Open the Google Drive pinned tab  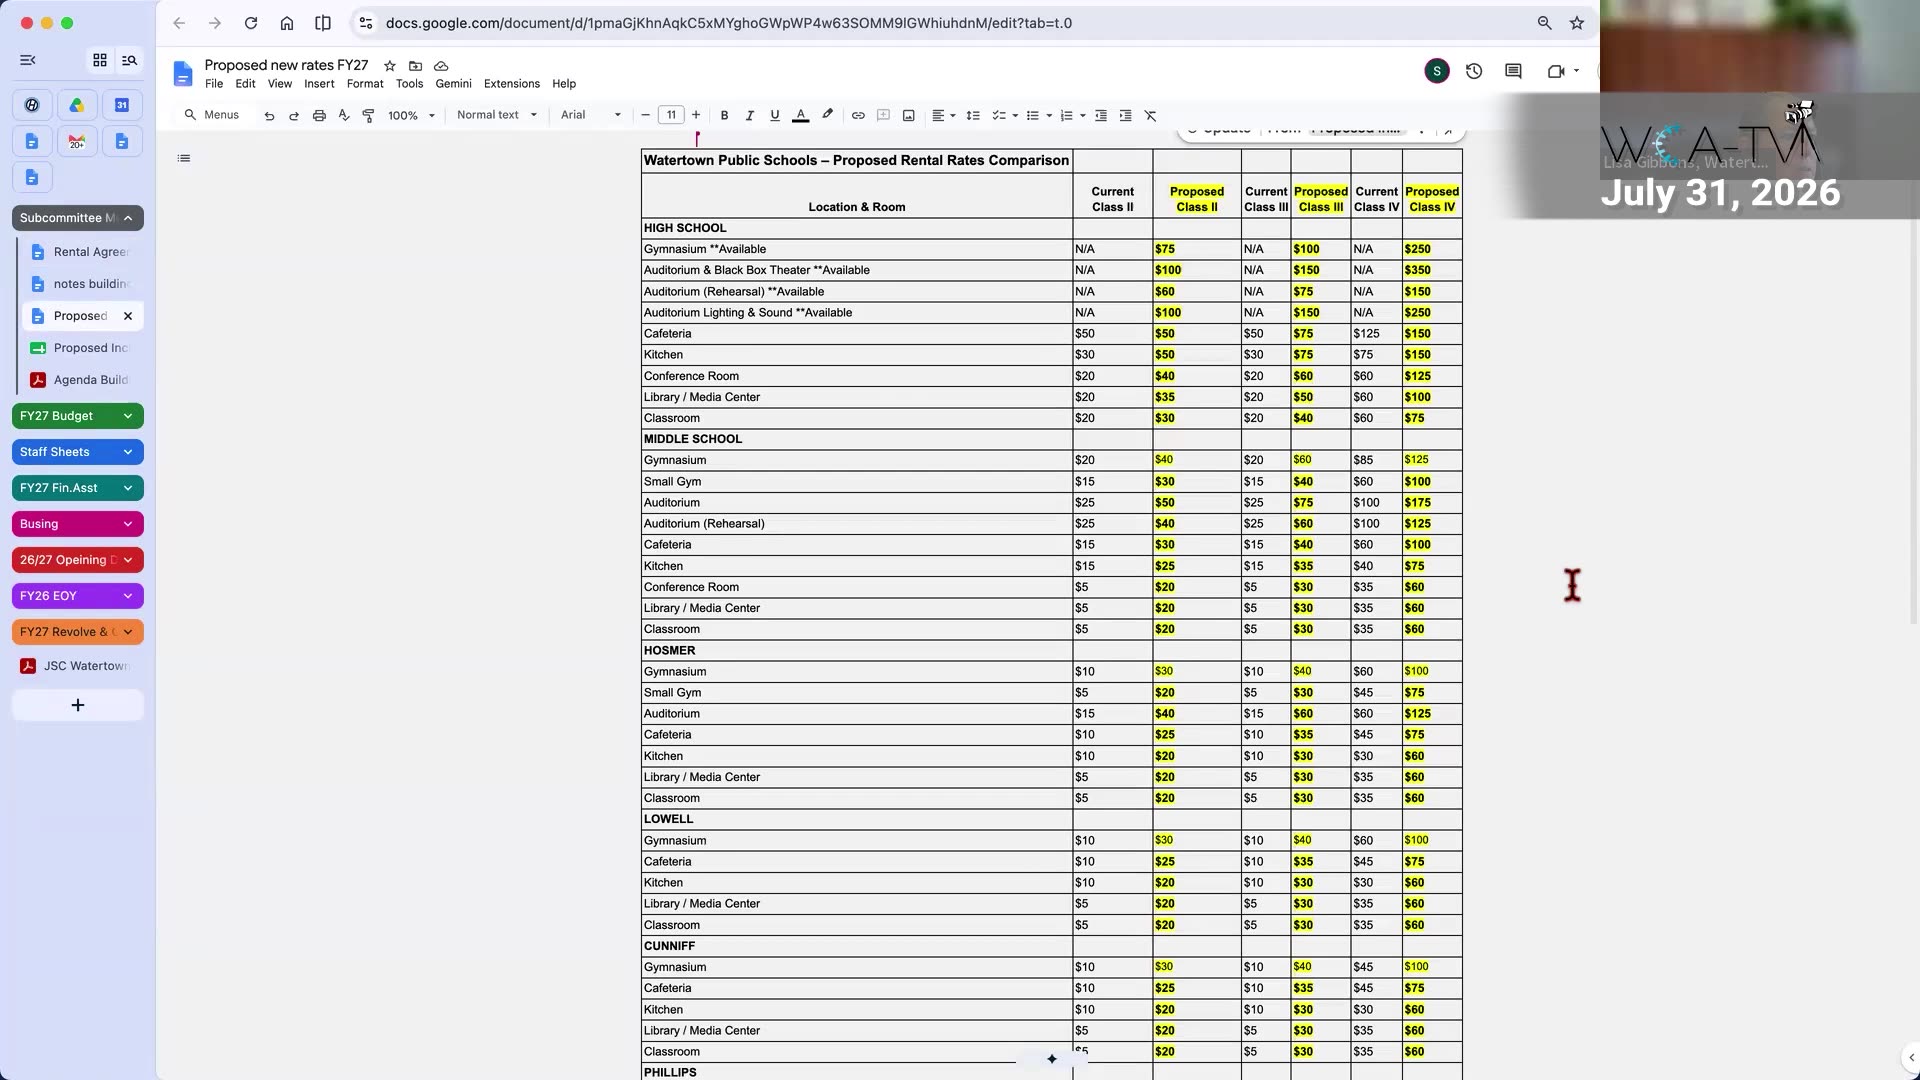click(77, 105)
